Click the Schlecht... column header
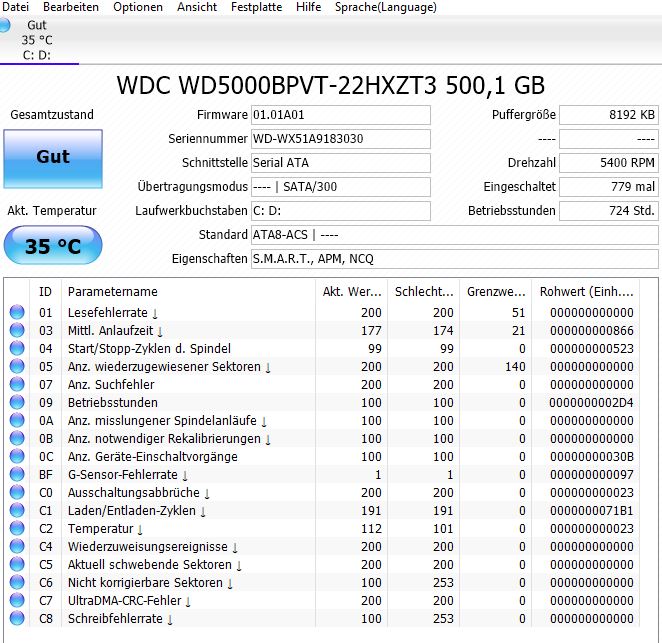This screenshot has width=662, height=643. [x=423, y=292]
